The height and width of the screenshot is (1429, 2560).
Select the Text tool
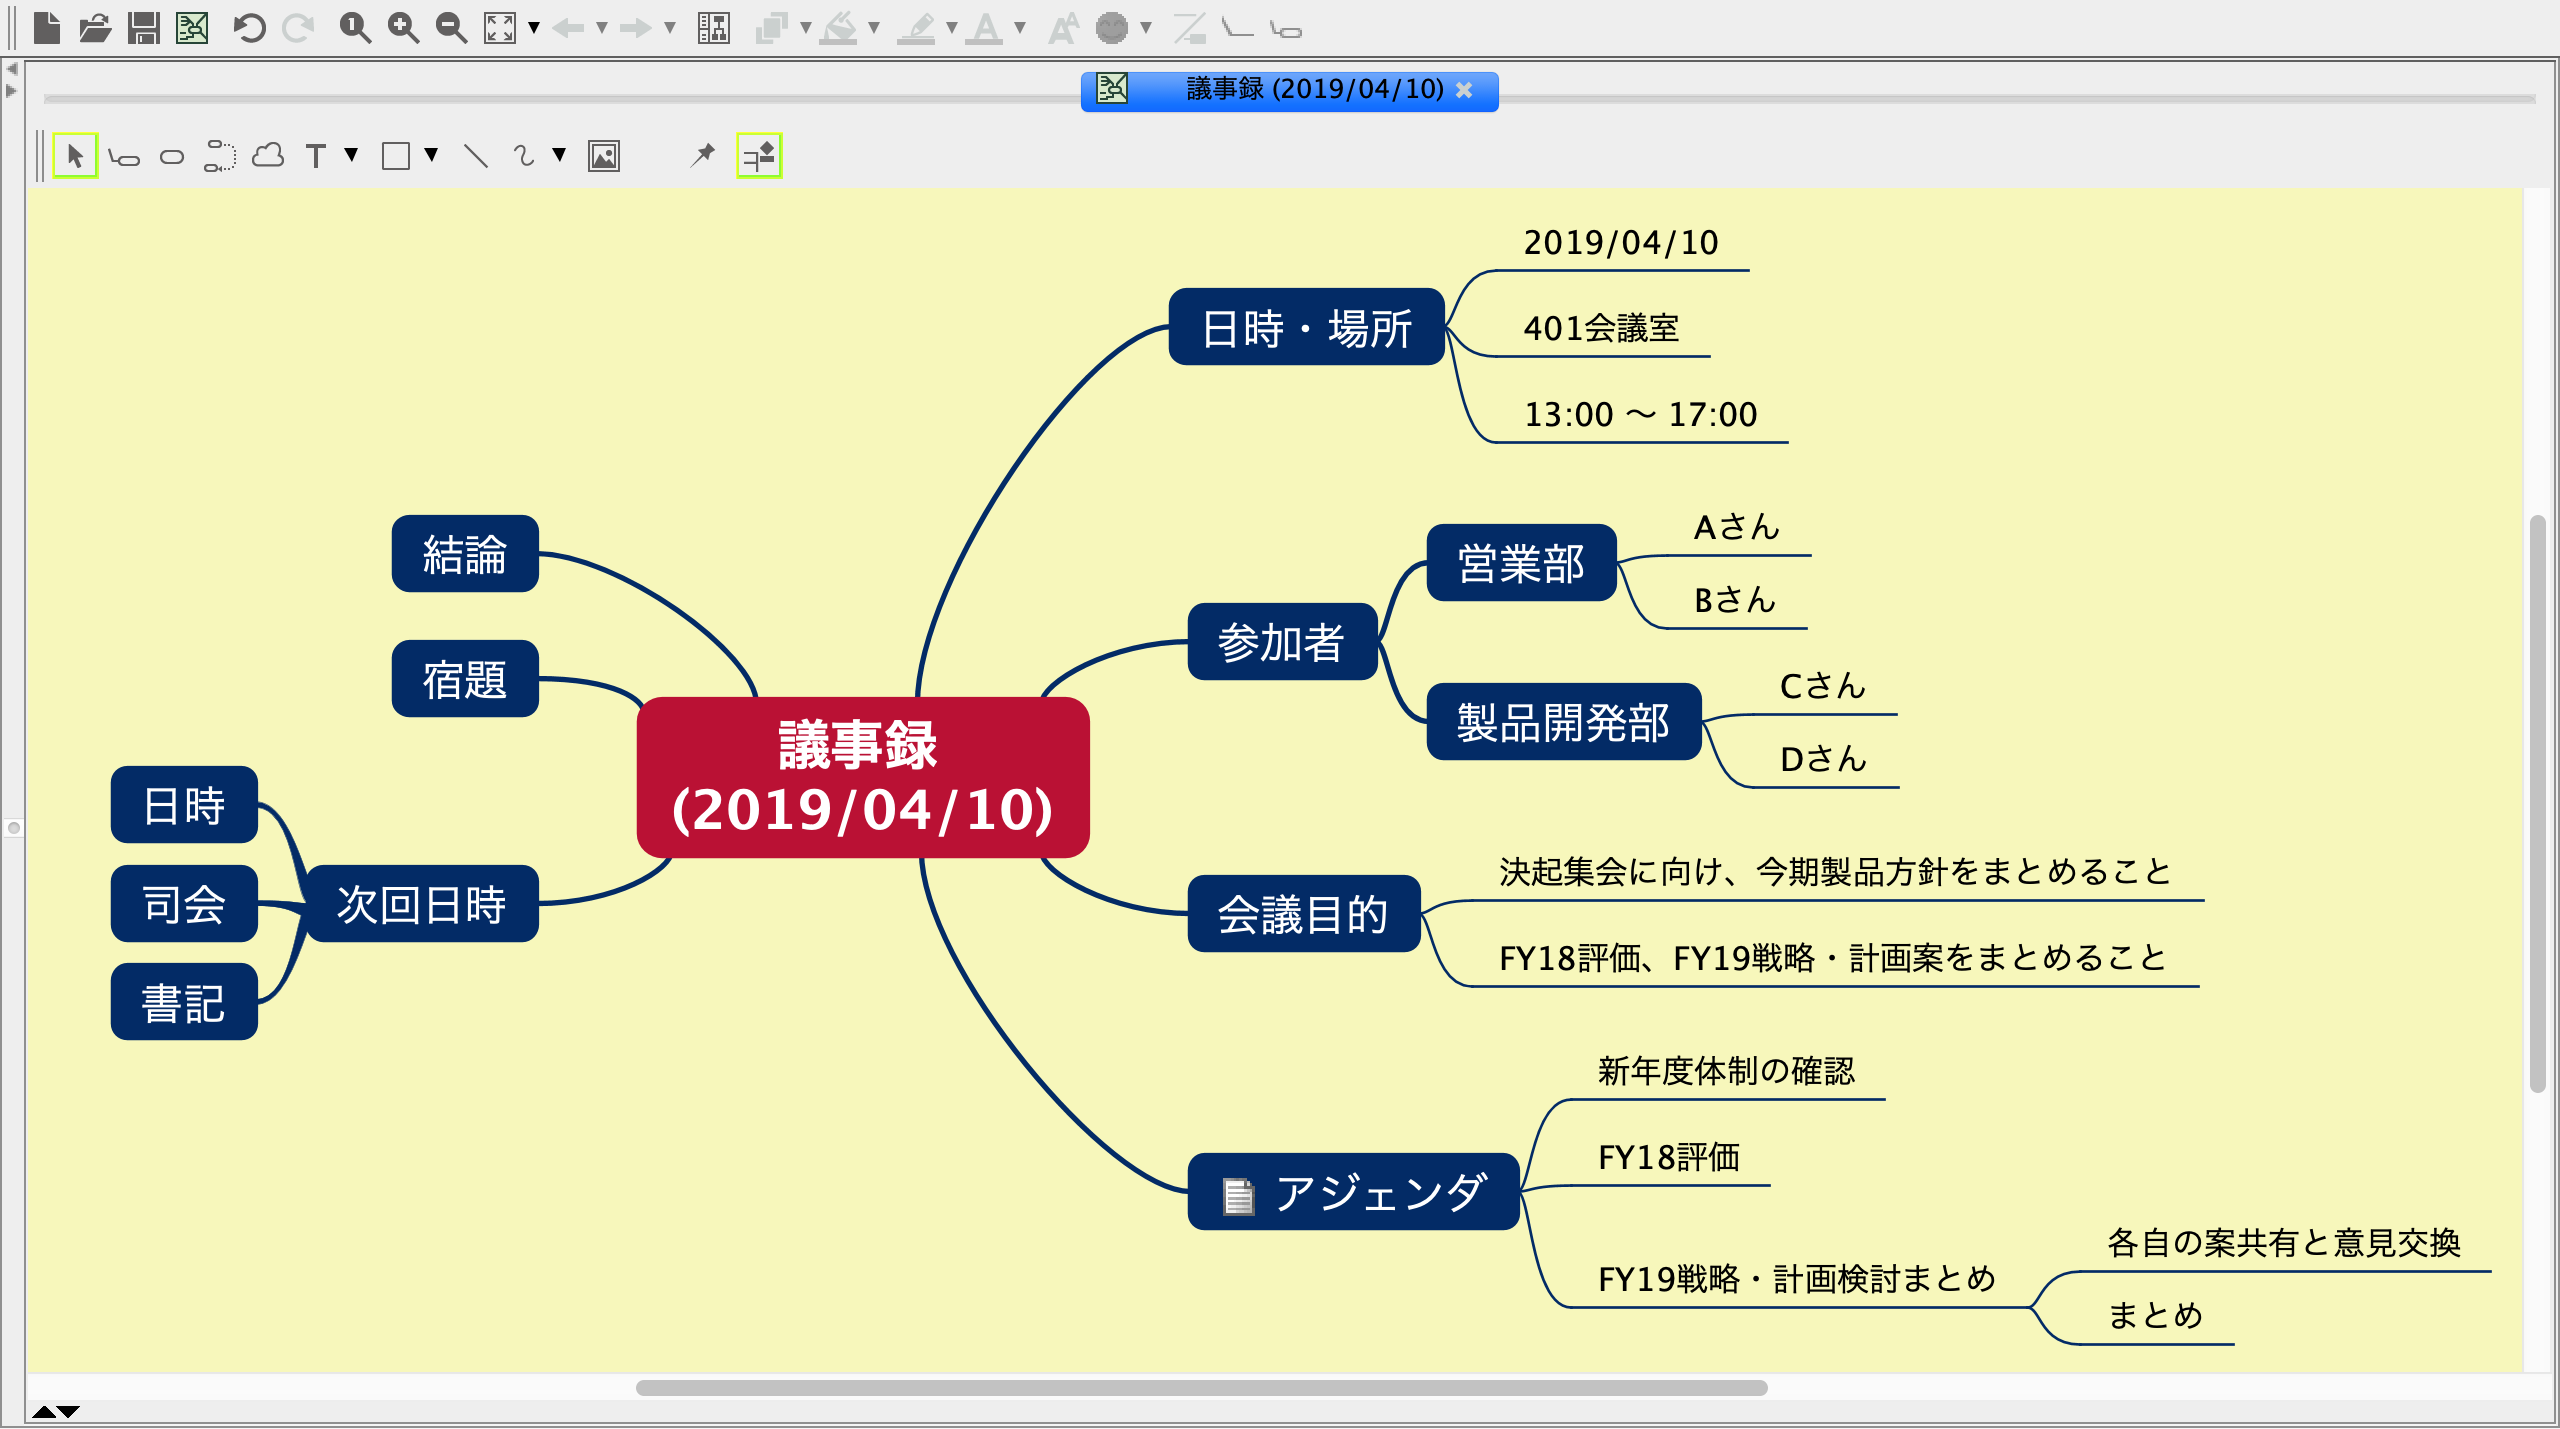tap(316, 156)
